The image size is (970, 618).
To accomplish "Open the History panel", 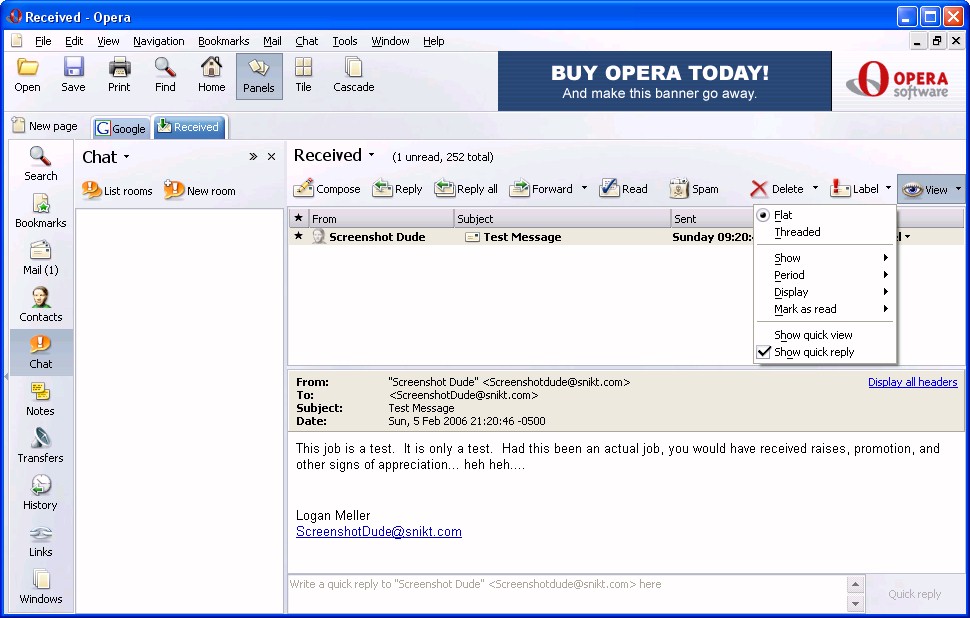I will pos(40,492).
